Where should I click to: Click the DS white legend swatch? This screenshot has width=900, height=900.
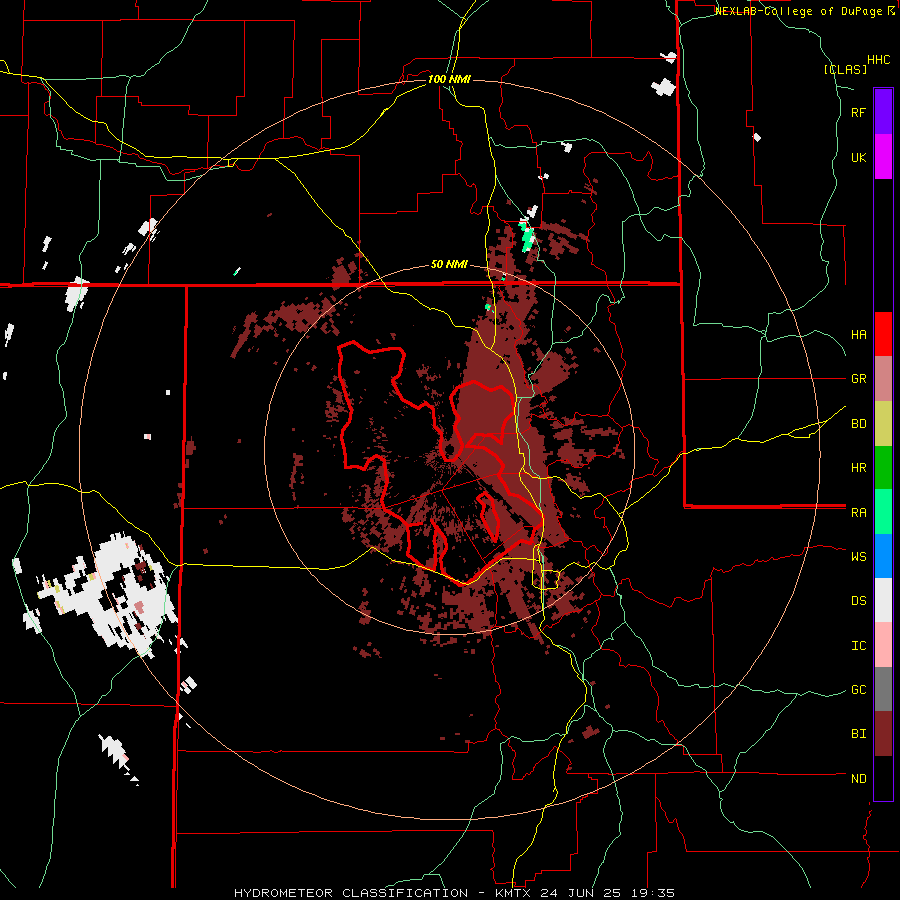[x=883, y=600]
